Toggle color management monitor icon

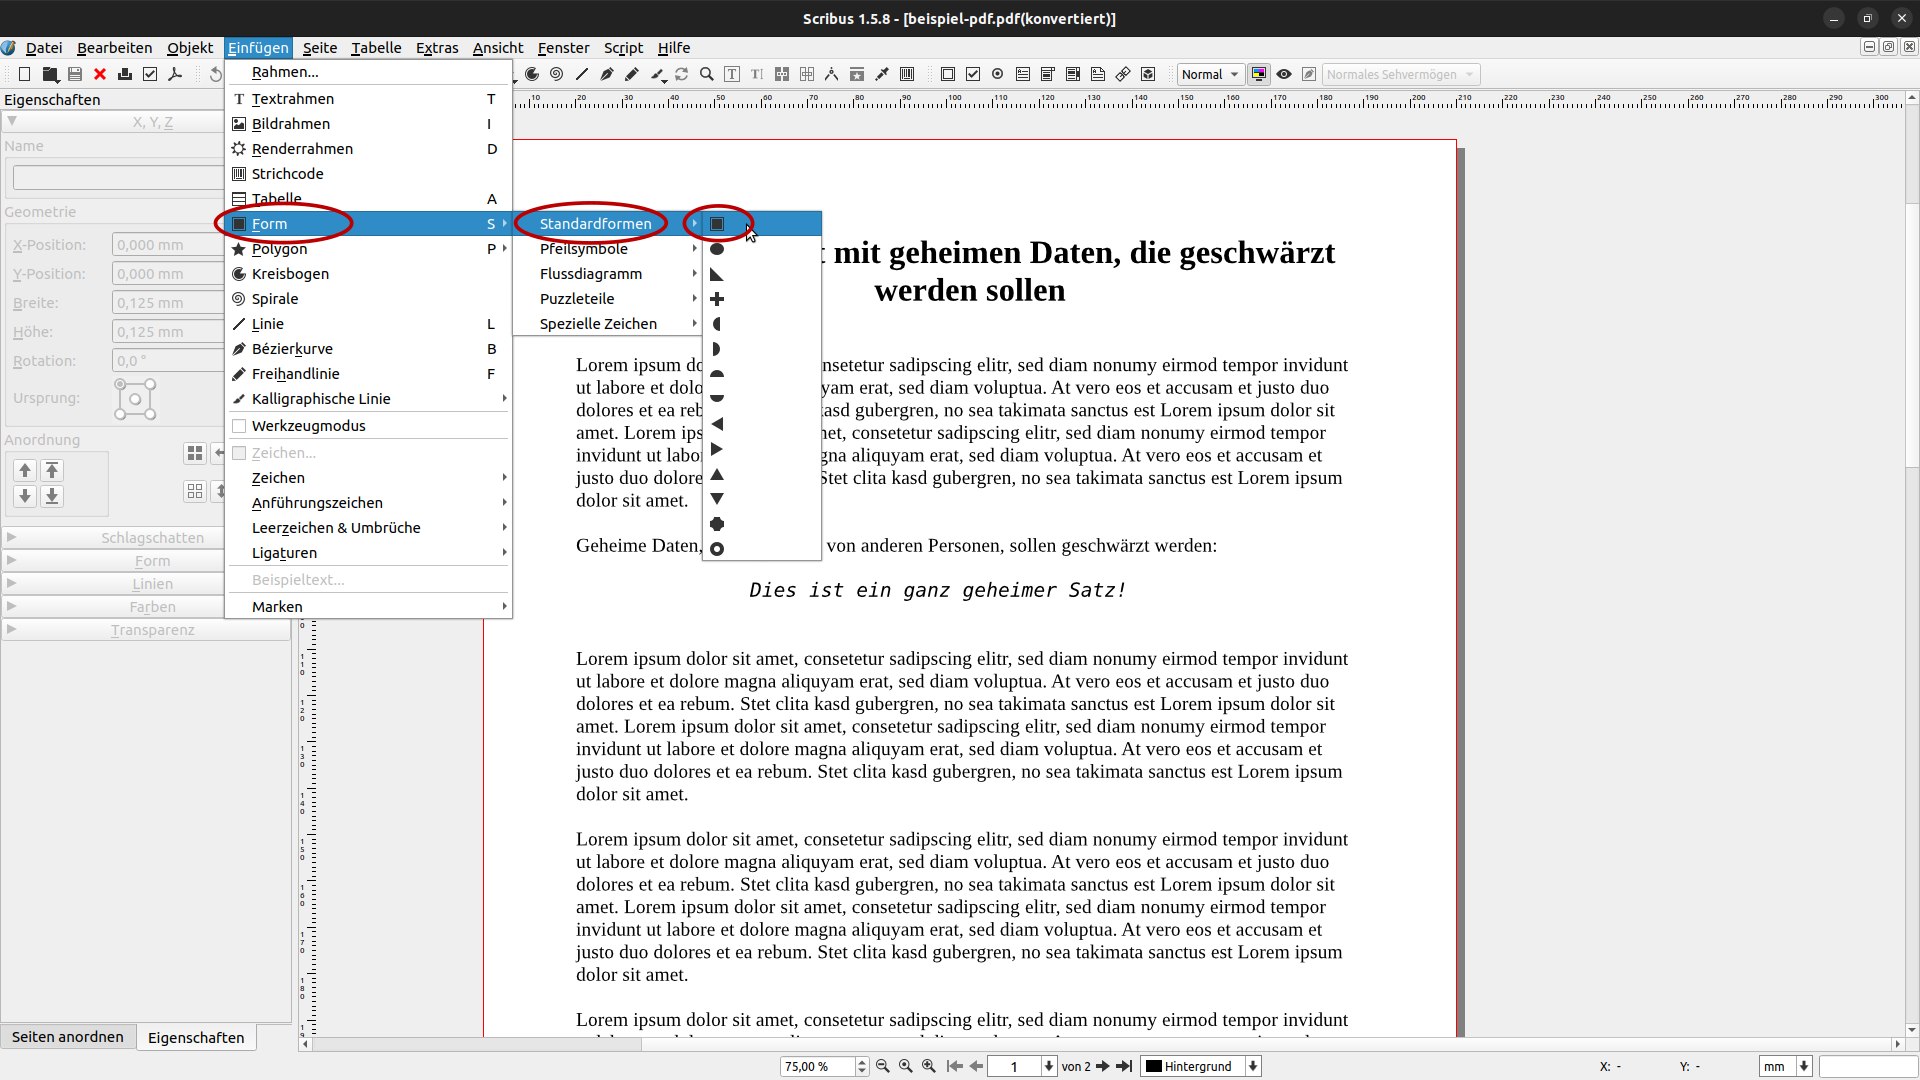1259,74
